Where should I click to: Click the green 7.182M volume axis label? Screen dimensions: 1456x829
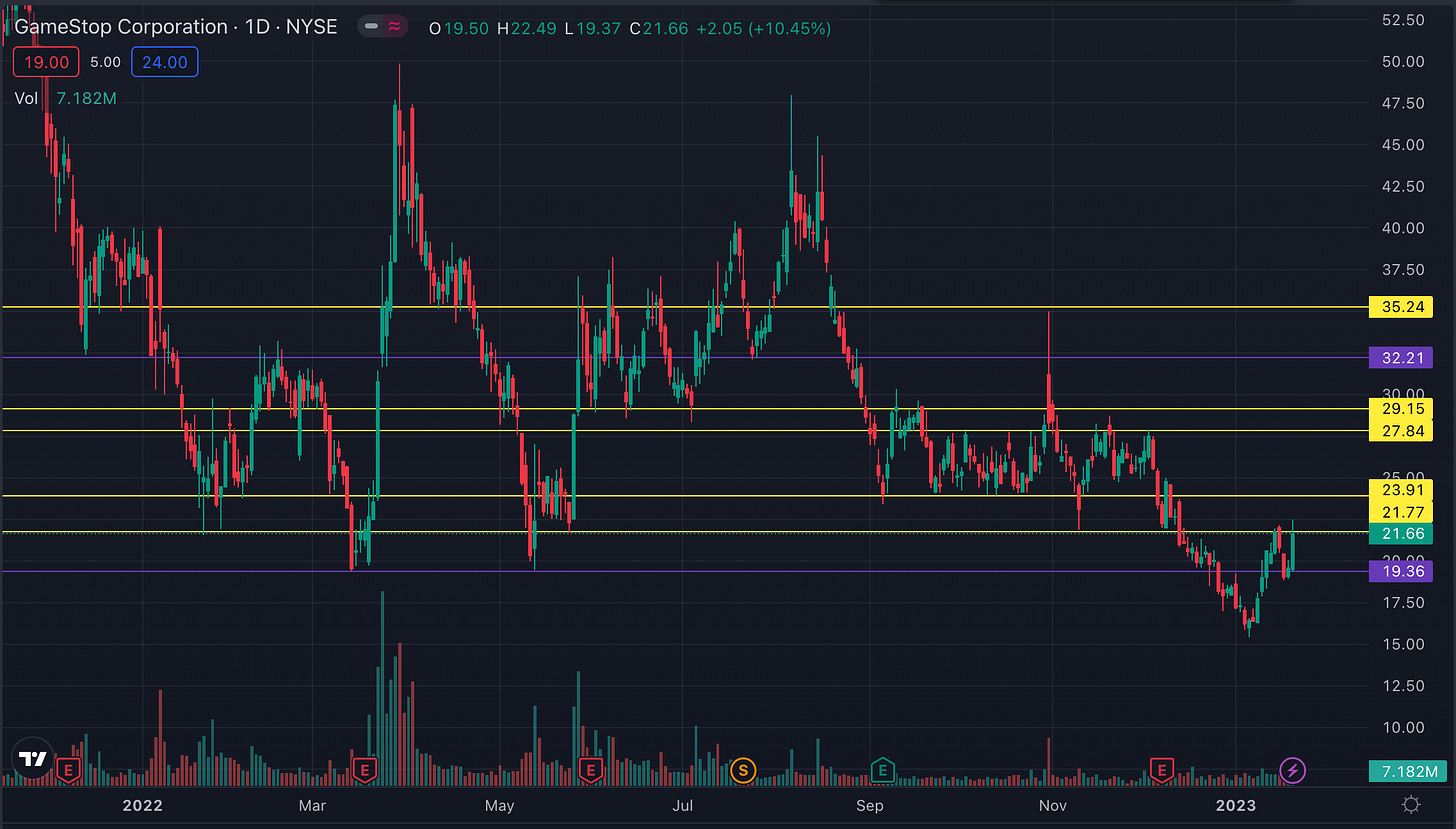[x=1407, y=771]
